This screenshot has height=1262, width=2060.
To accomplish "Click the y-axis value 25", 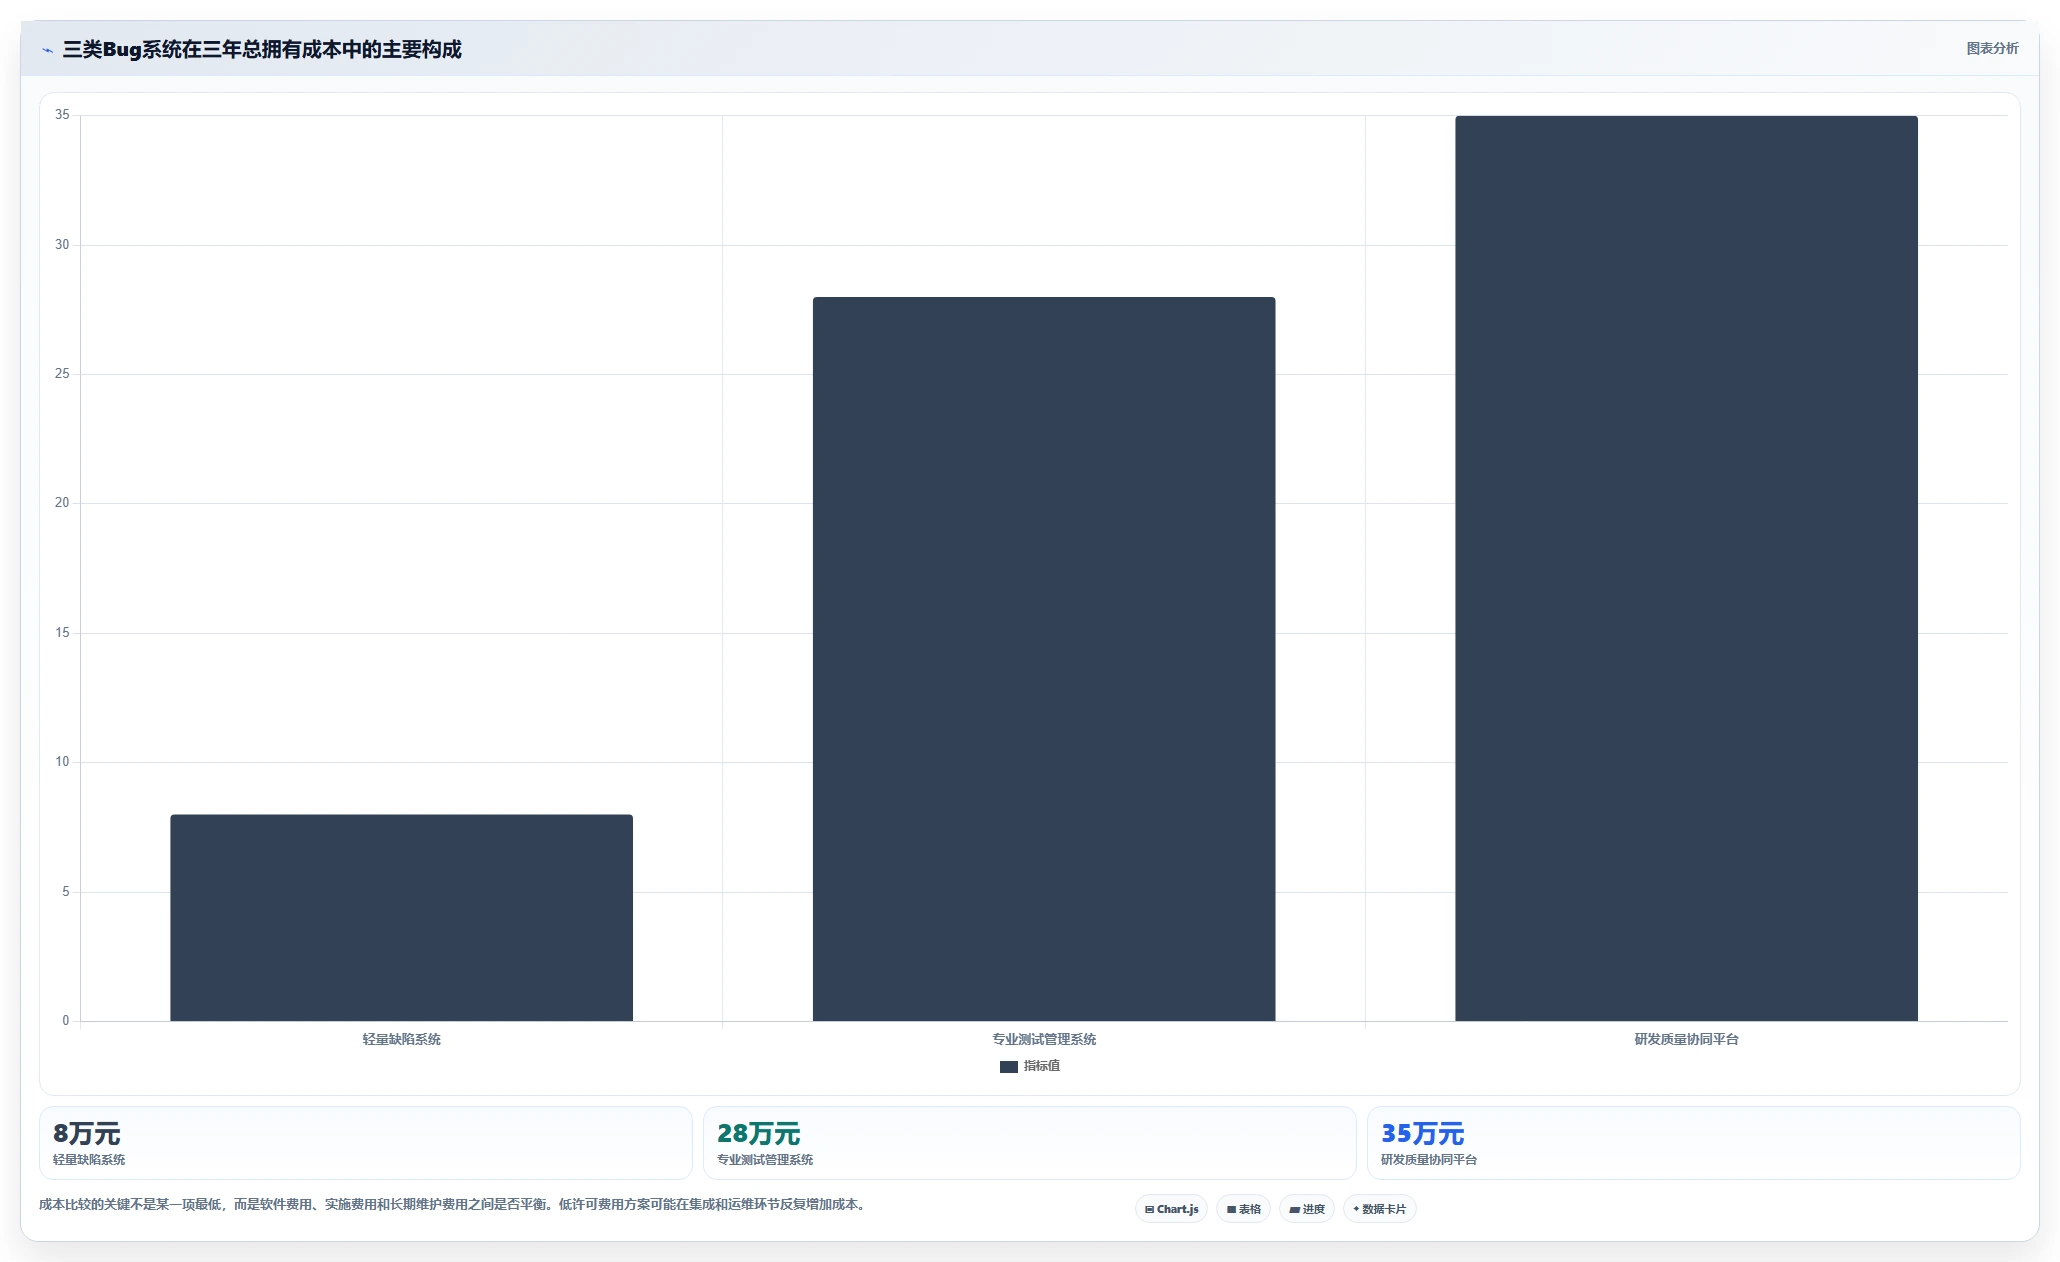I will click(62, 374).
